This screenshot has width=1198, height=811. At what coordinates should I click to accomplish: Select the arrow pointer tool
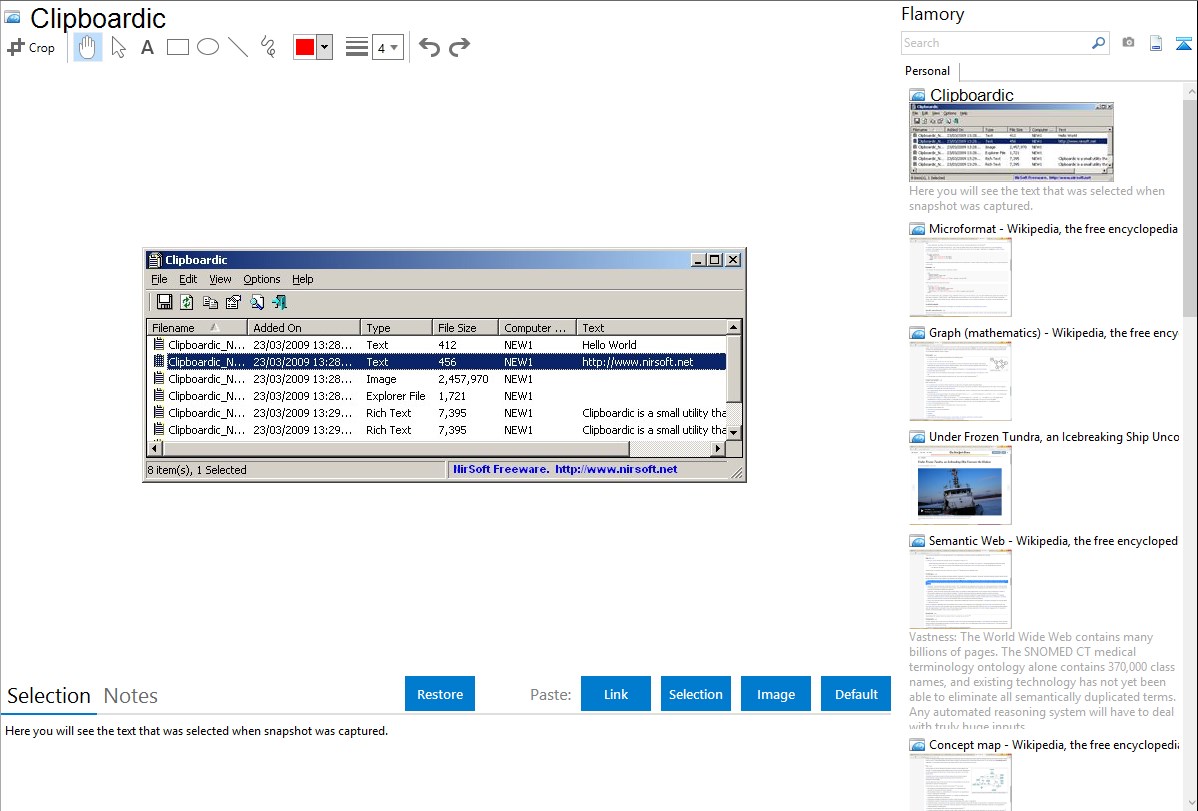(x=118, y=47)
